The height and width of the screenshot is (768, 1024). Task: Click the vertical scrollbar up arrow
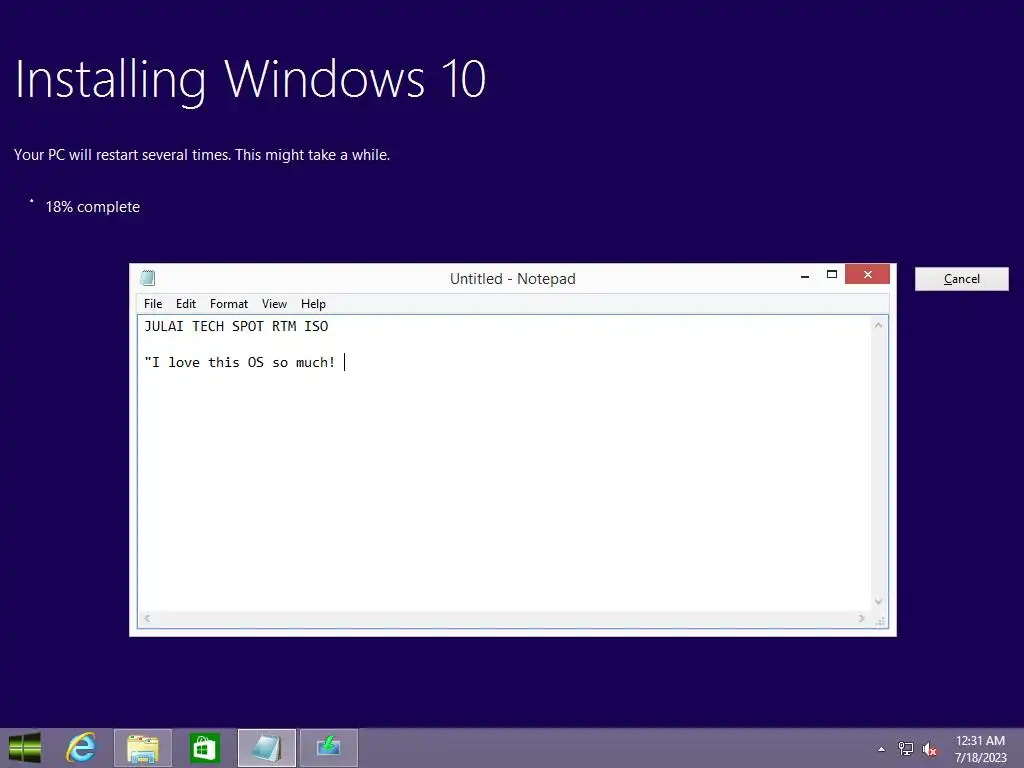(878, 325)
